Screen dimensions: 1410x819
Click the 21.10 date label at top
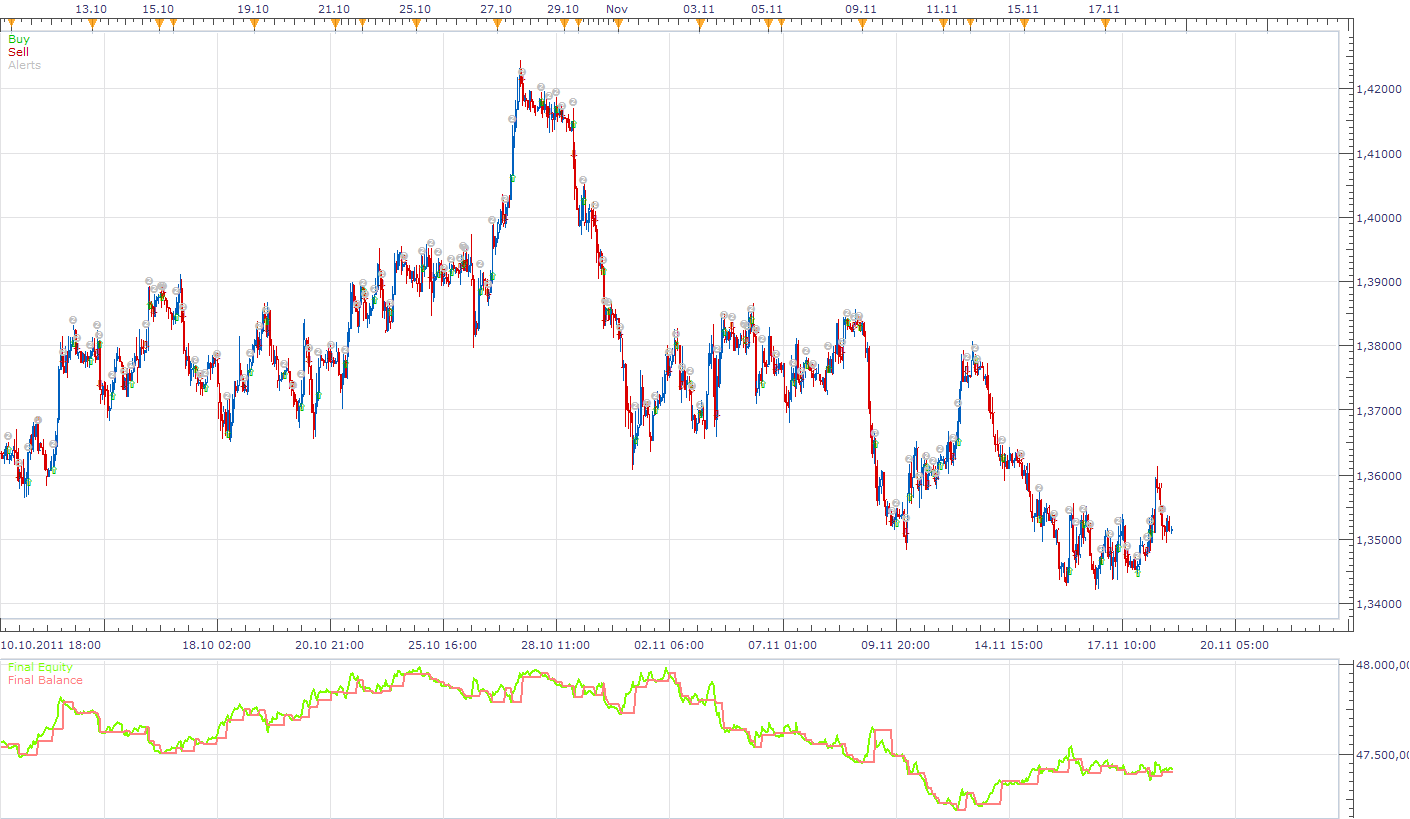pos(334,9)
